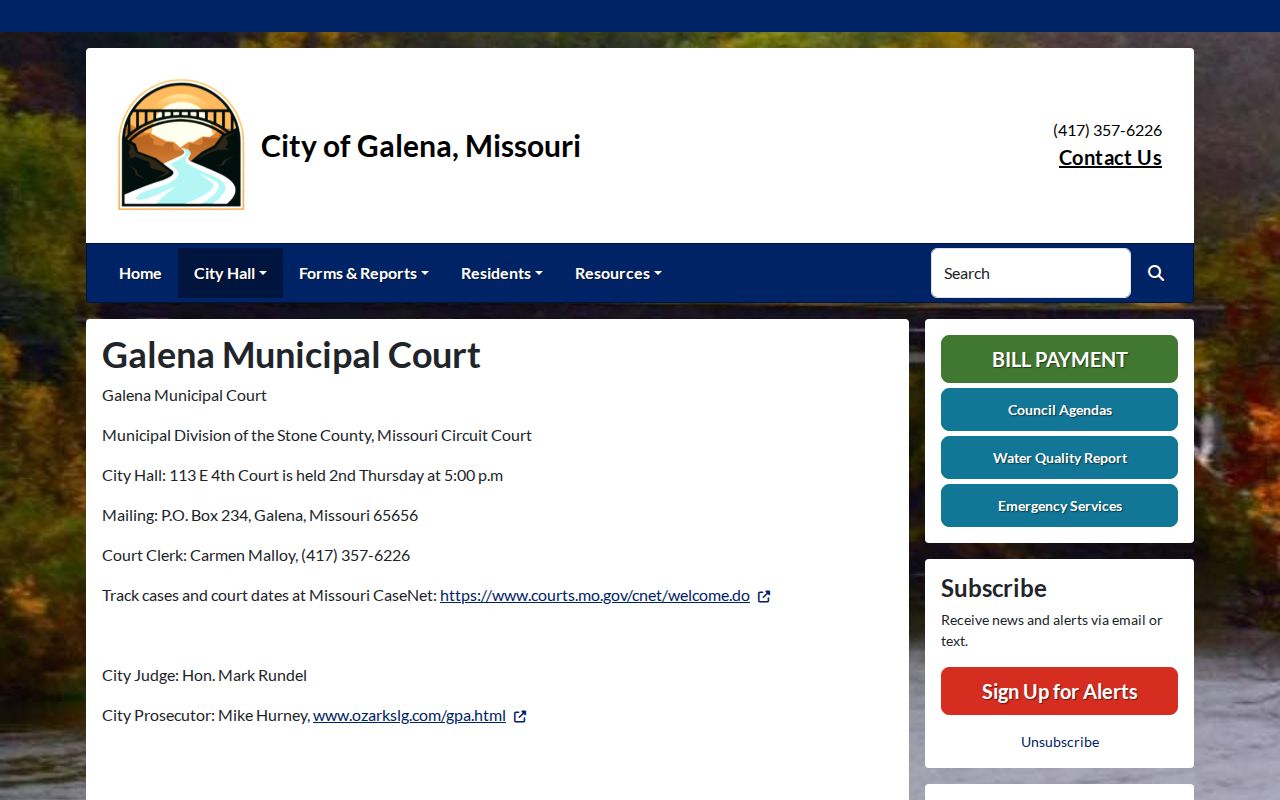Click the Contact Us link

pyautogui.click(x=1110, y=158)
